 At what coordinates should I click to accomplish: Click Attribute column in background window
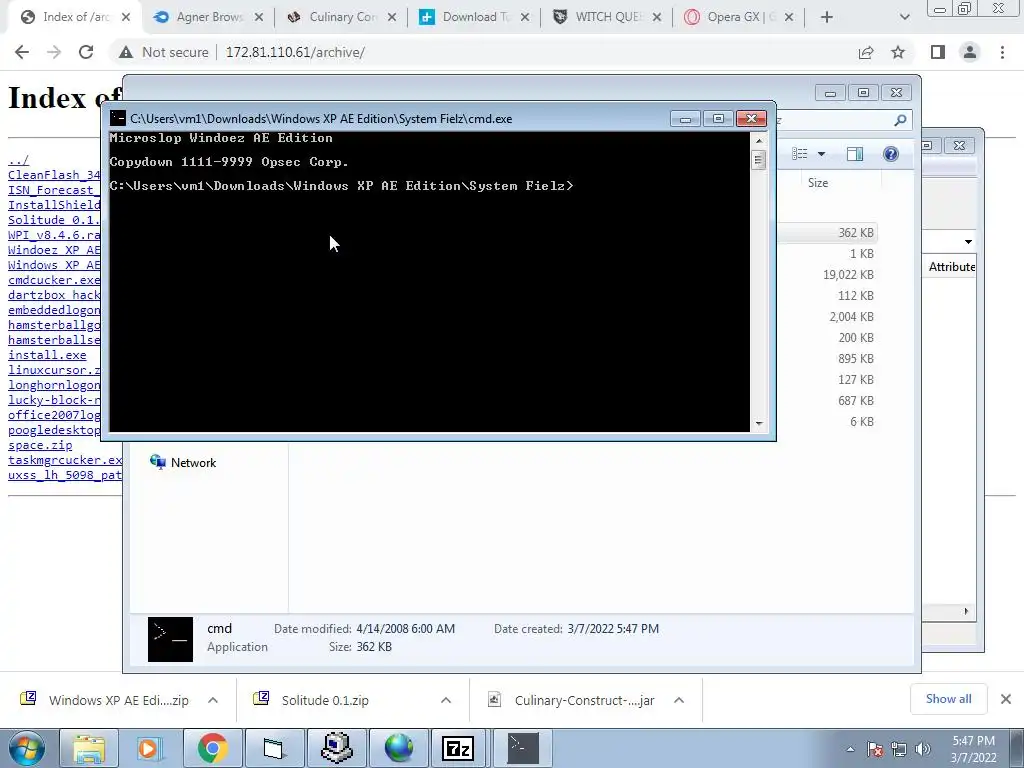click(952, 266)
